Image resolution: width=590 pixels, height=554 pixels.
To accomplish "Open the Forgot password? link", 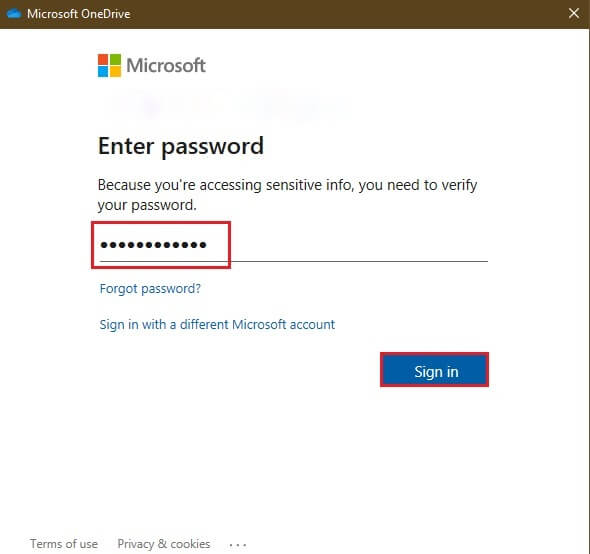I will coord(150,289).
